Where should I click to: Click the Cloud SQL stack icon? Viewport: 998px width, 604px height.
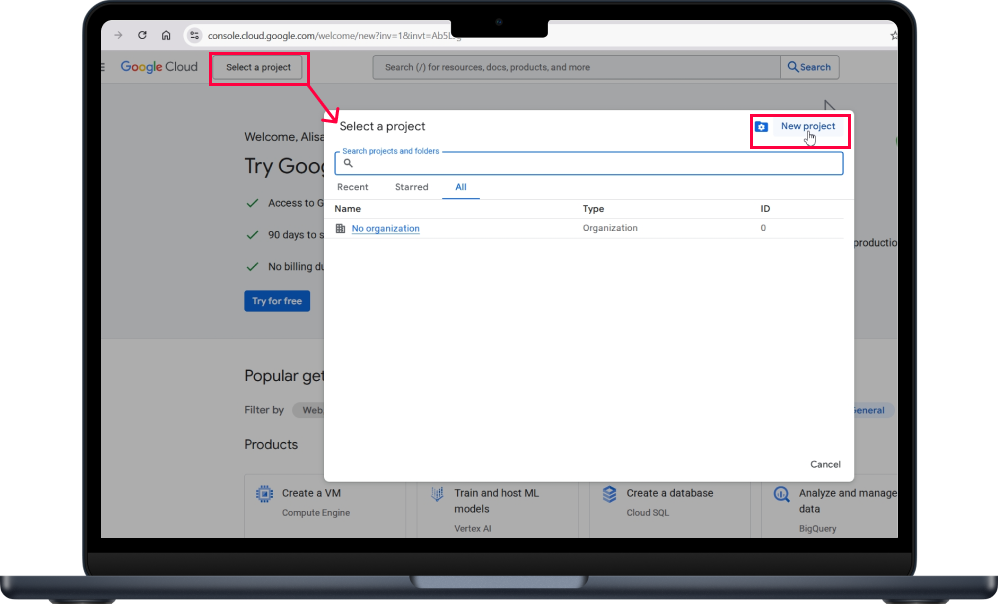[609, 494]
